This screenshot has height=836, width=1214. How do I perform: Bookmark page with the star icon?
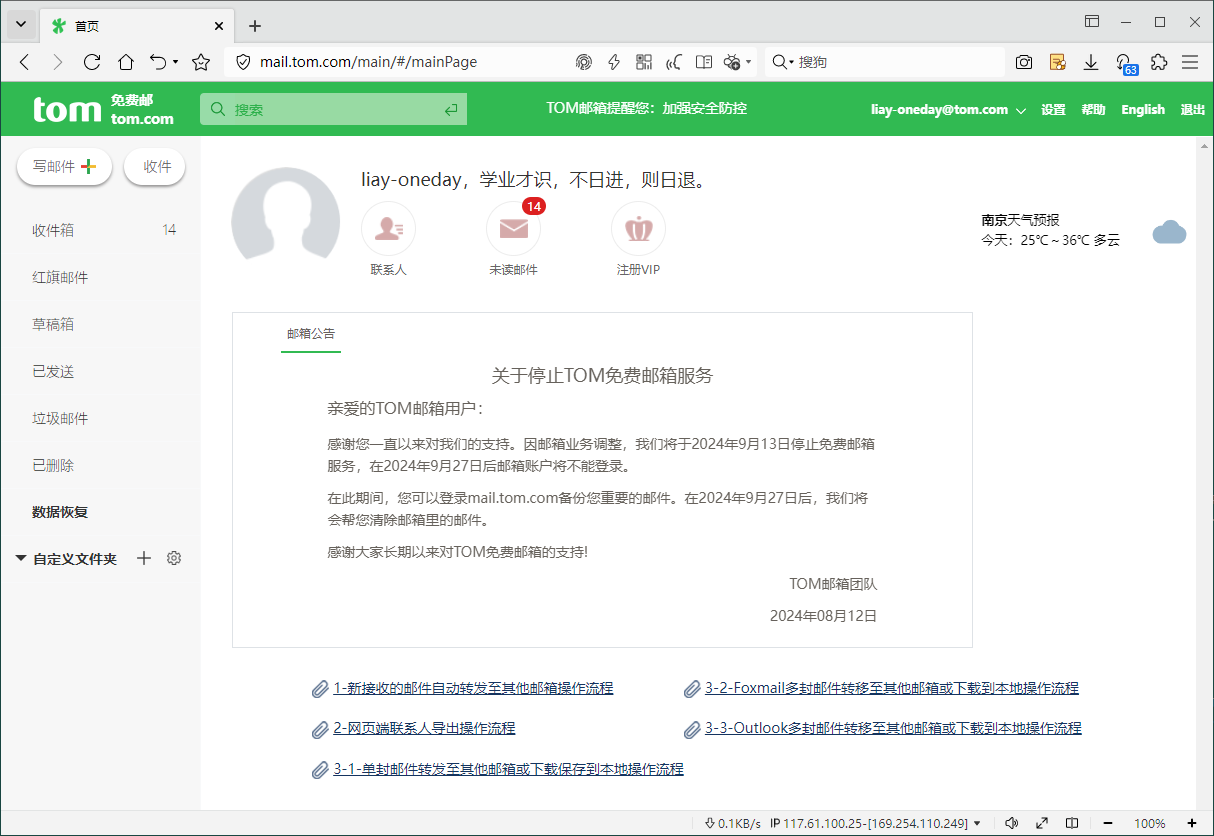(201, 62)
